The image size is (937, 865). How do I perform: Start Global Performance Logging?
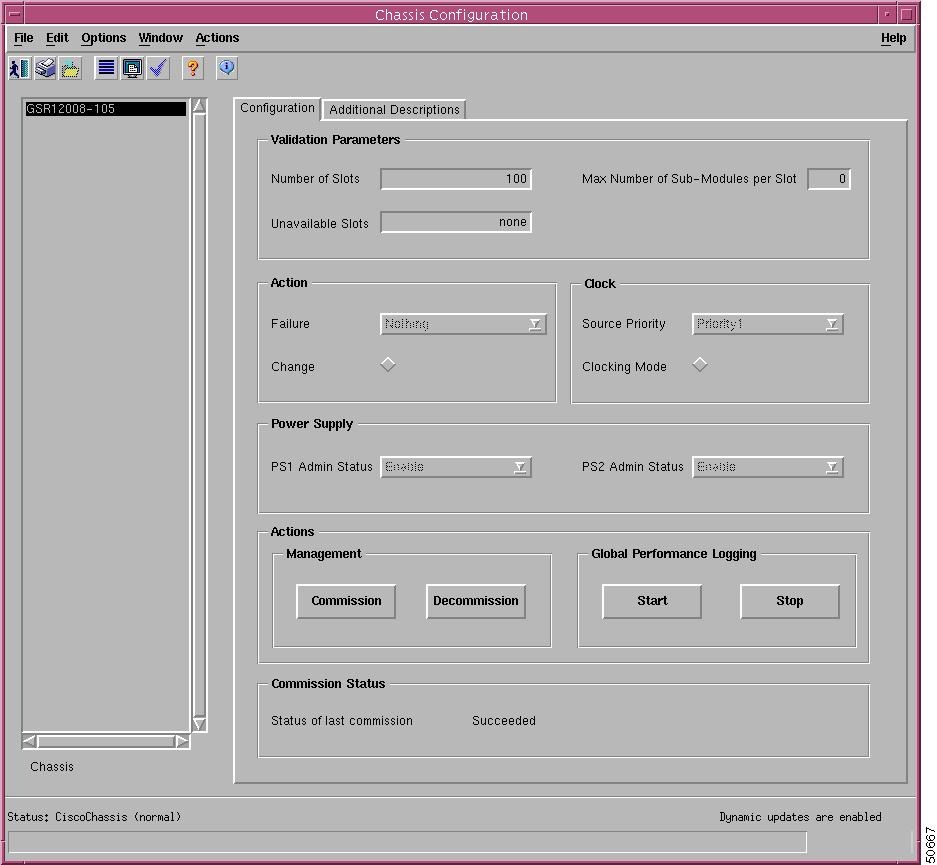click(x=652, y=601)
